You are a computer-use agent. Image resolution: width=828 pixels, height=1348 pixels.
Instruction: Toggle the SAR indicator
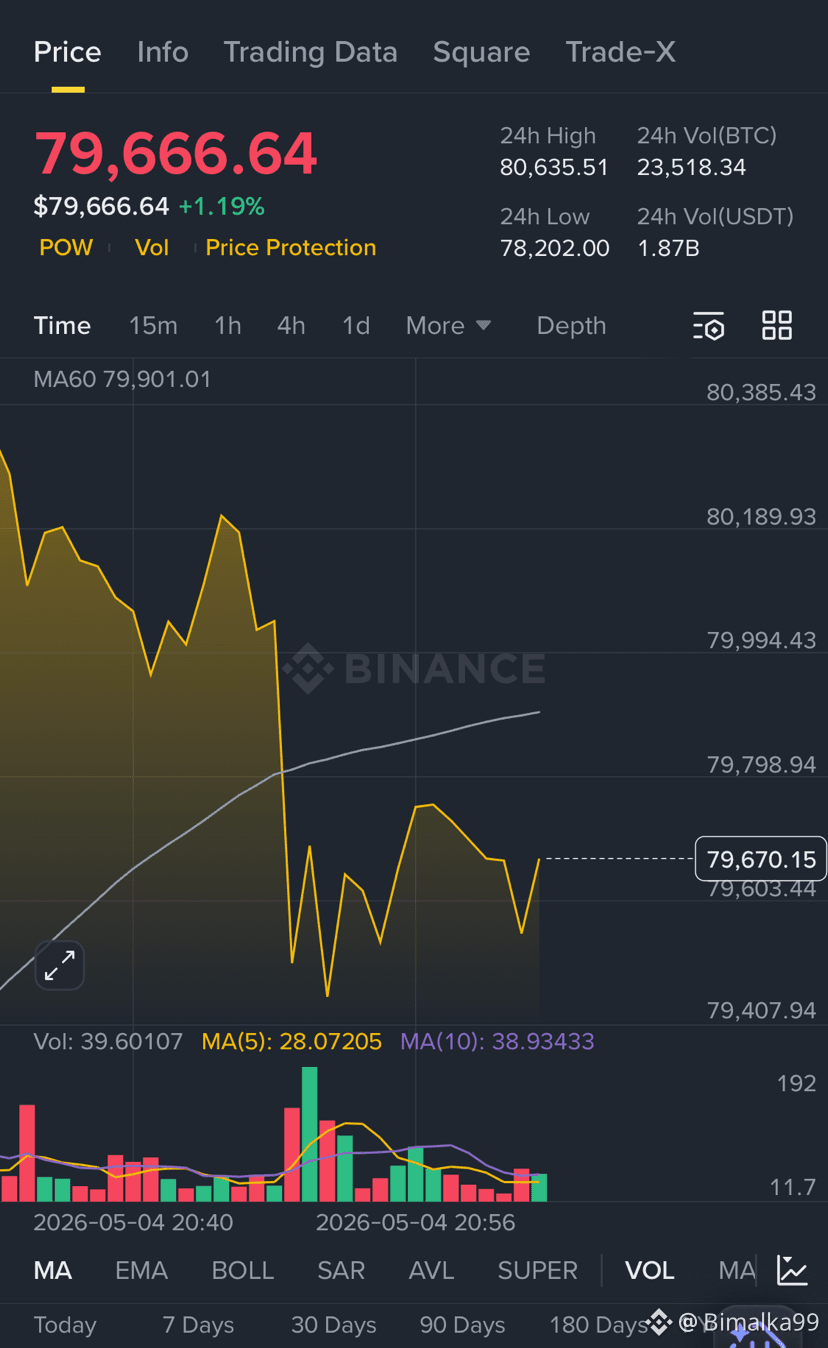point(341,1271)
